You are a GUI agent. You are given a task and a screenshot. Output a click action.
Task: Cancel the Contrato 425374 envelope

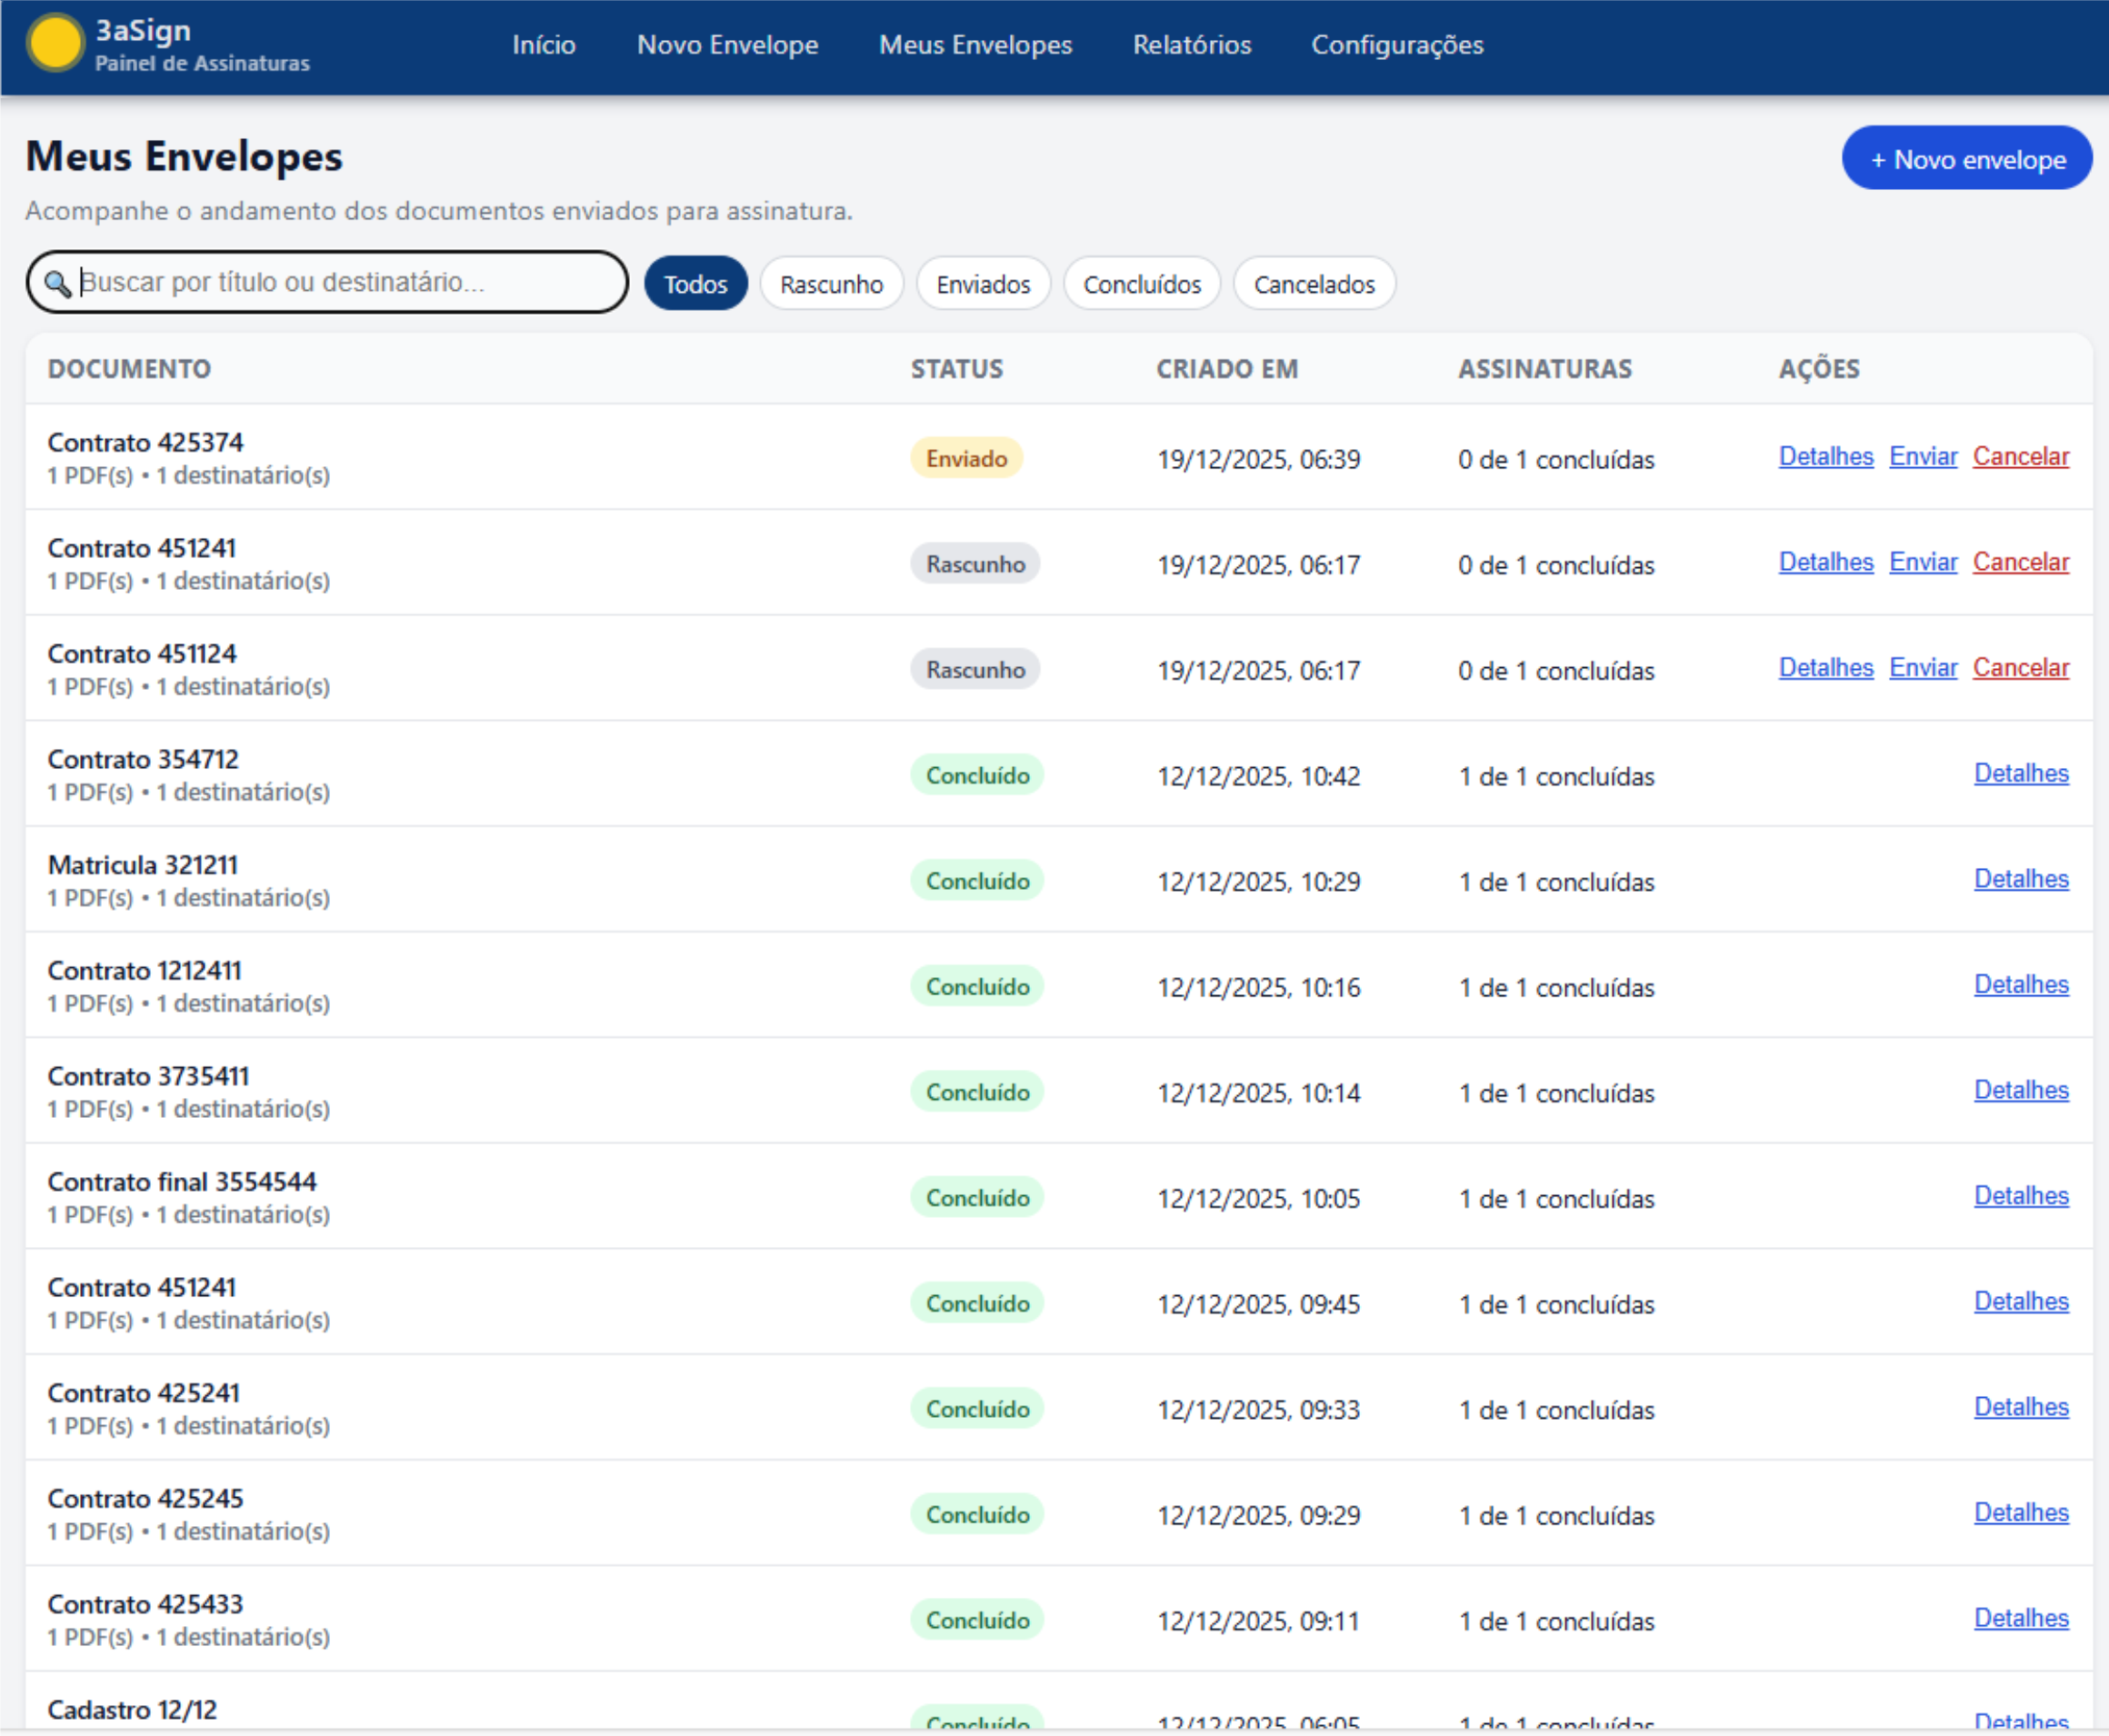coord(2020,457)
